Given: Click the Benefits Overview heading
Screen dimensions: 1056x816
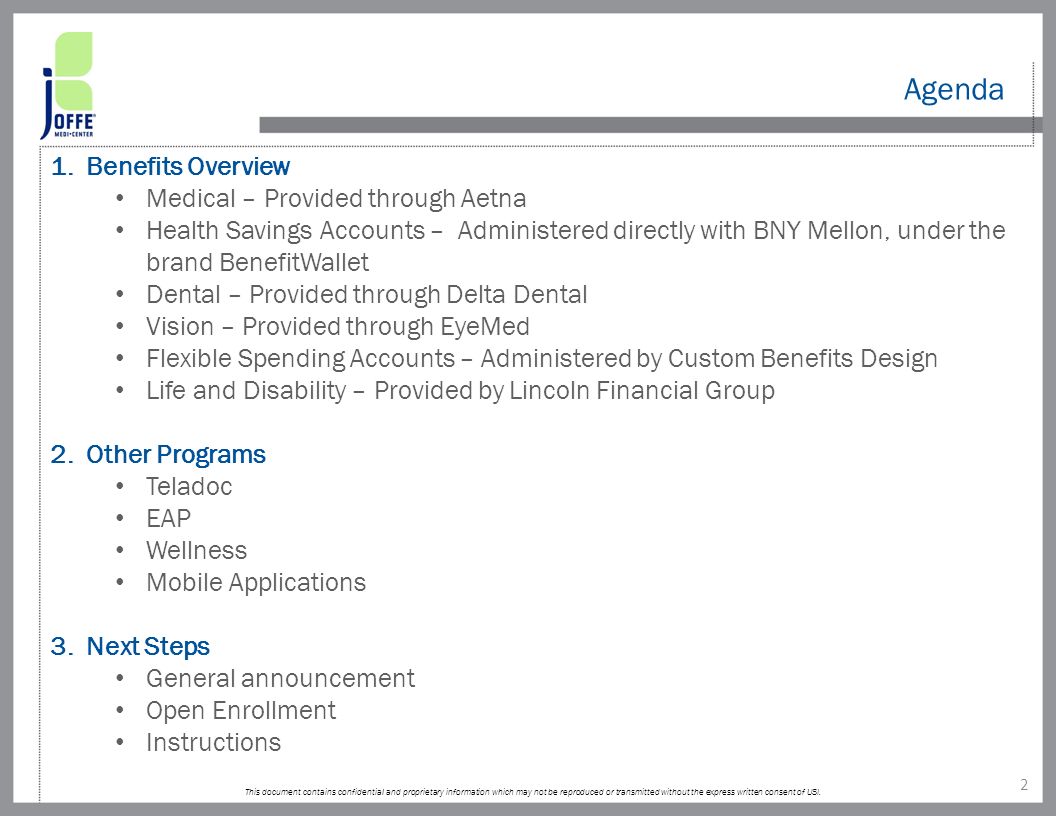Looking at the screenshot, I should (188, 166).
